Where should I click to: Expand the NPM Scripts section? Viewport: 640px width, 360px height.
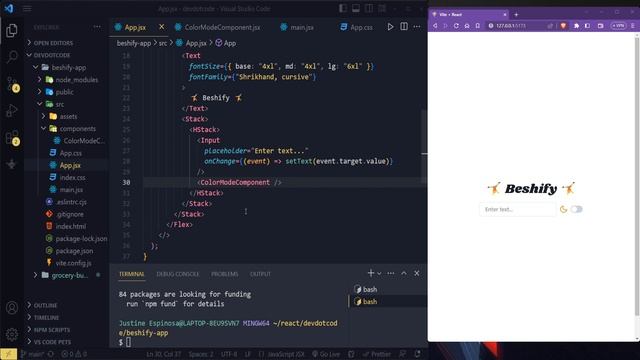click(51, 330)
